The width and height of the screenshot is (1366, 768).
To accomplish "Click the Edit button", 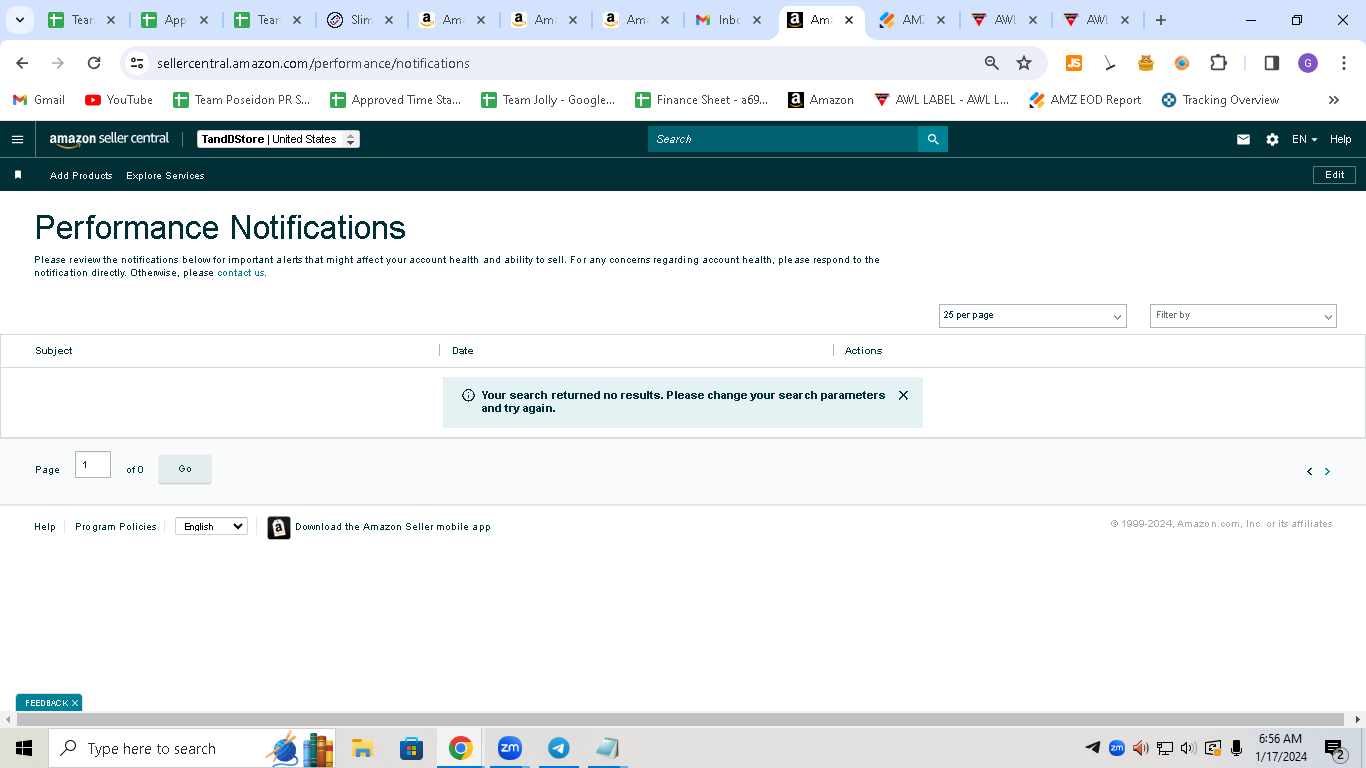I will pos(1335,175).
